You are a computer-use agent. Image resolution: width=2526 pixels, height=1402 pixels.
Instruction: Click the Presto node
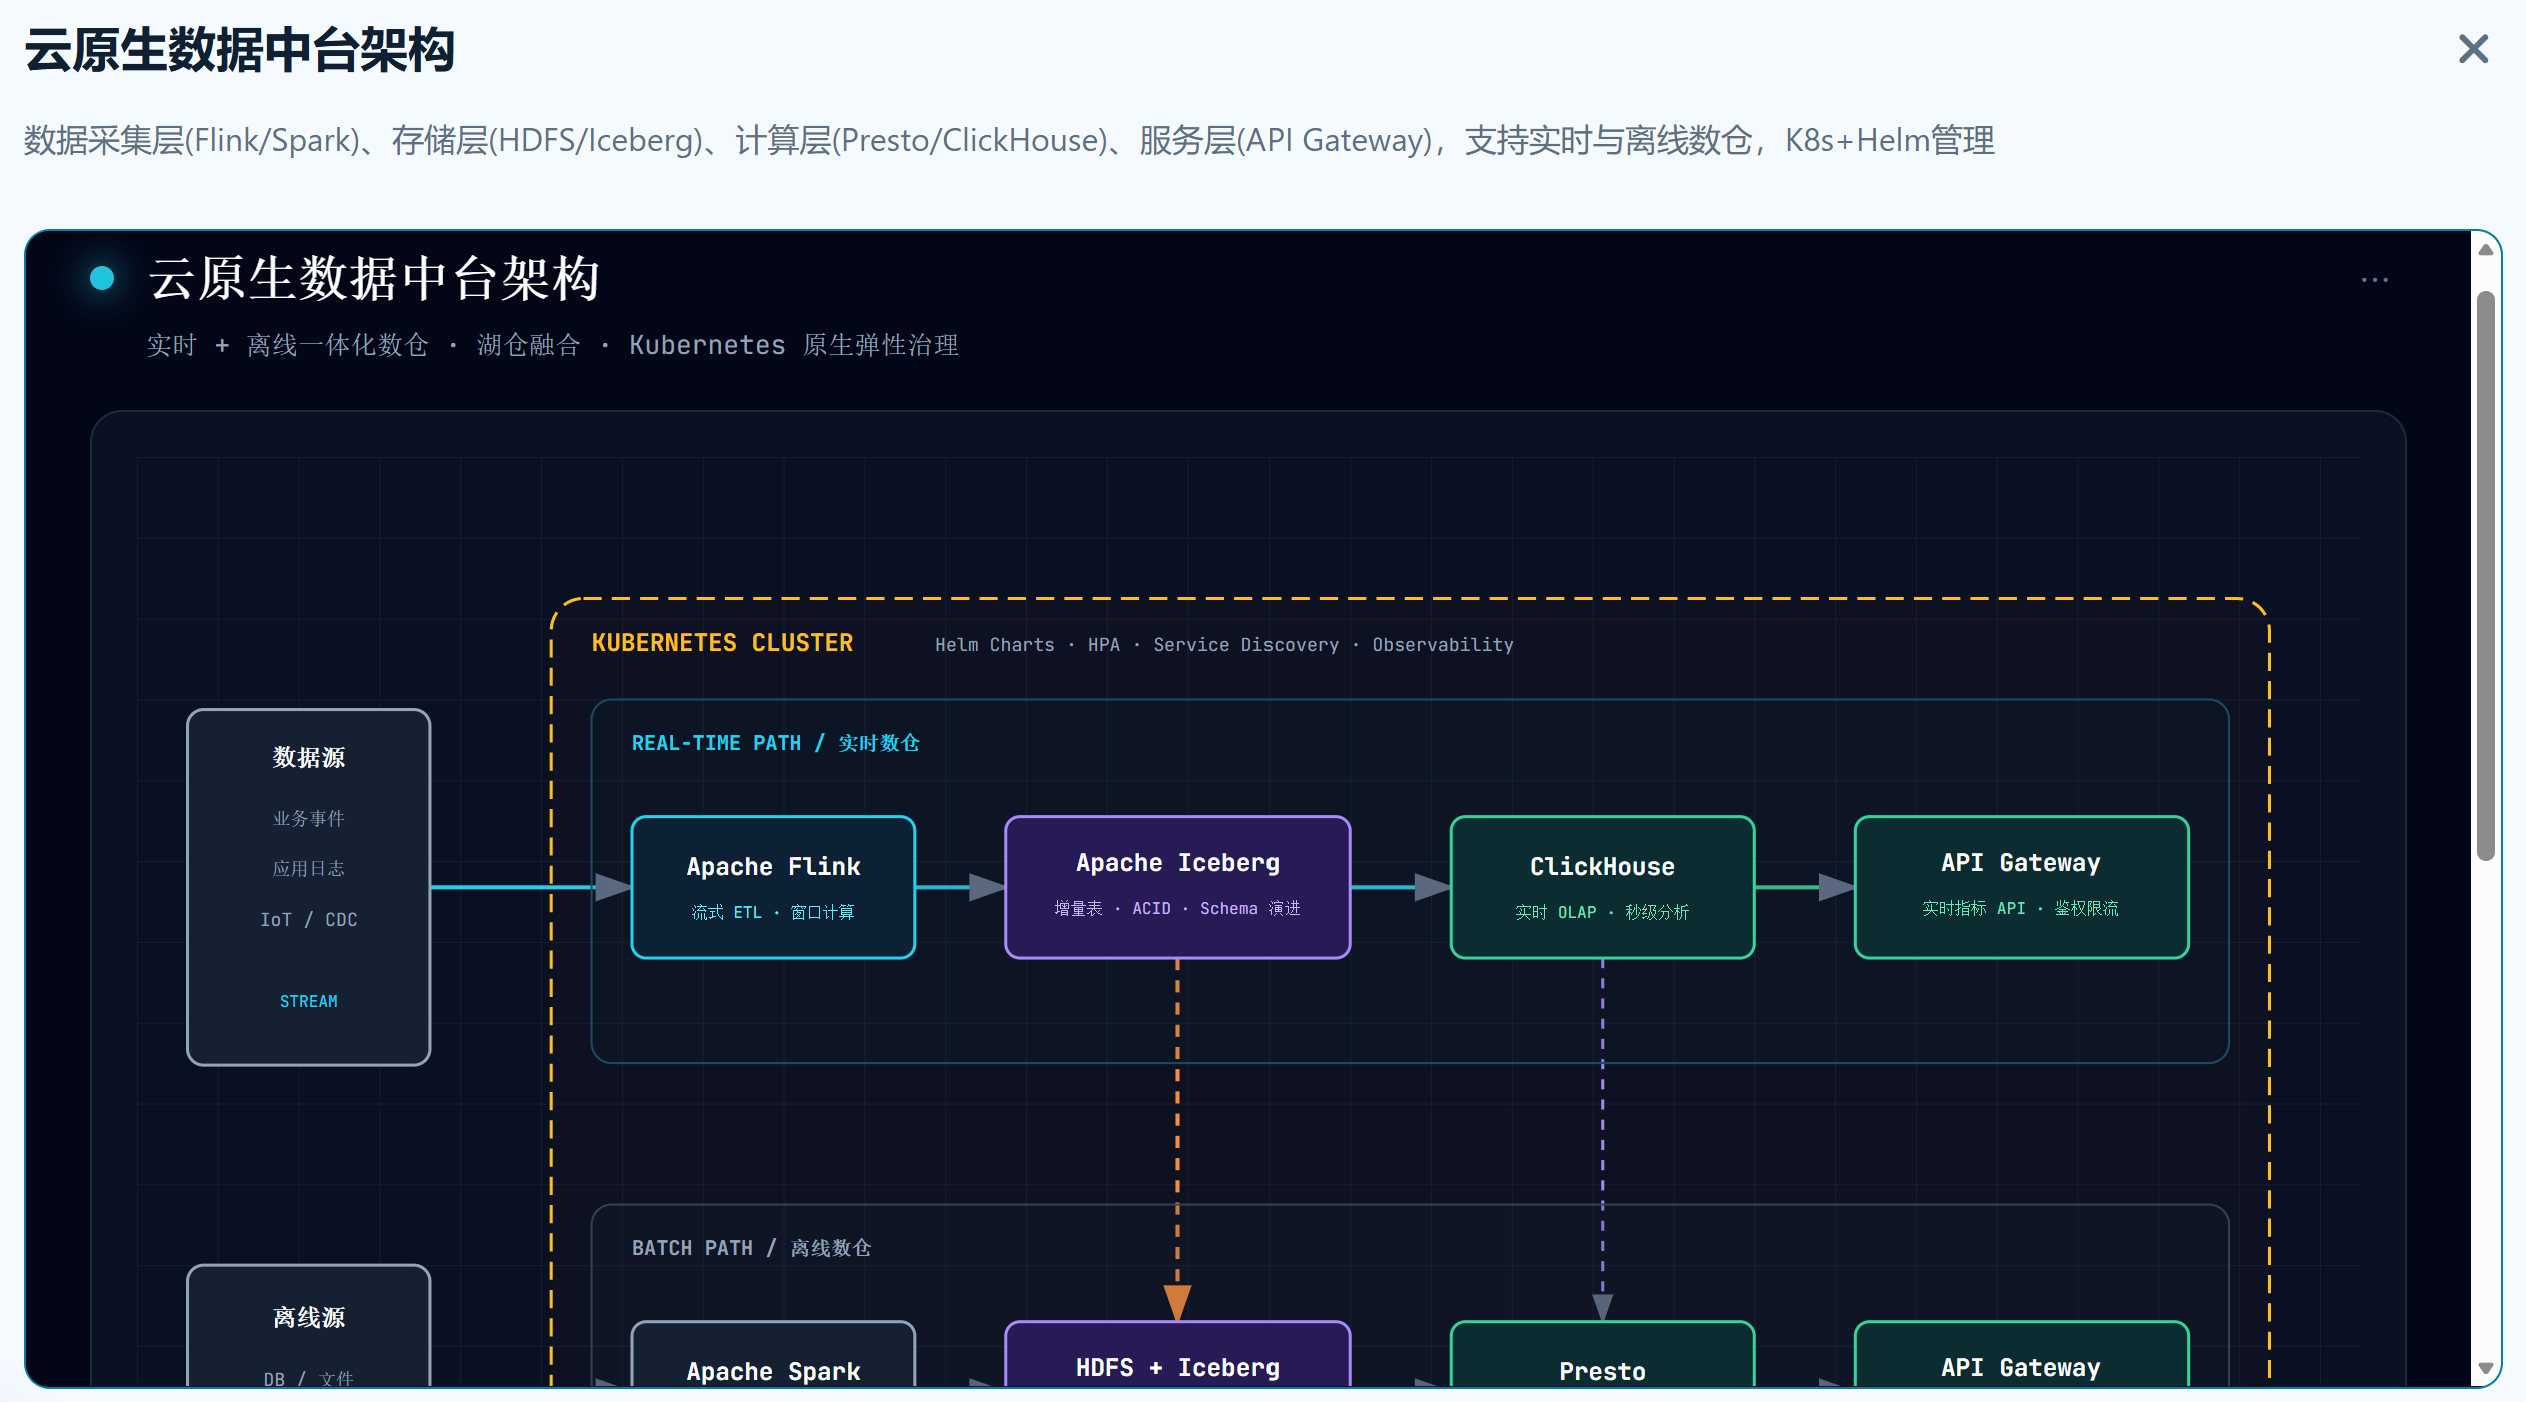(1602, 1354)
